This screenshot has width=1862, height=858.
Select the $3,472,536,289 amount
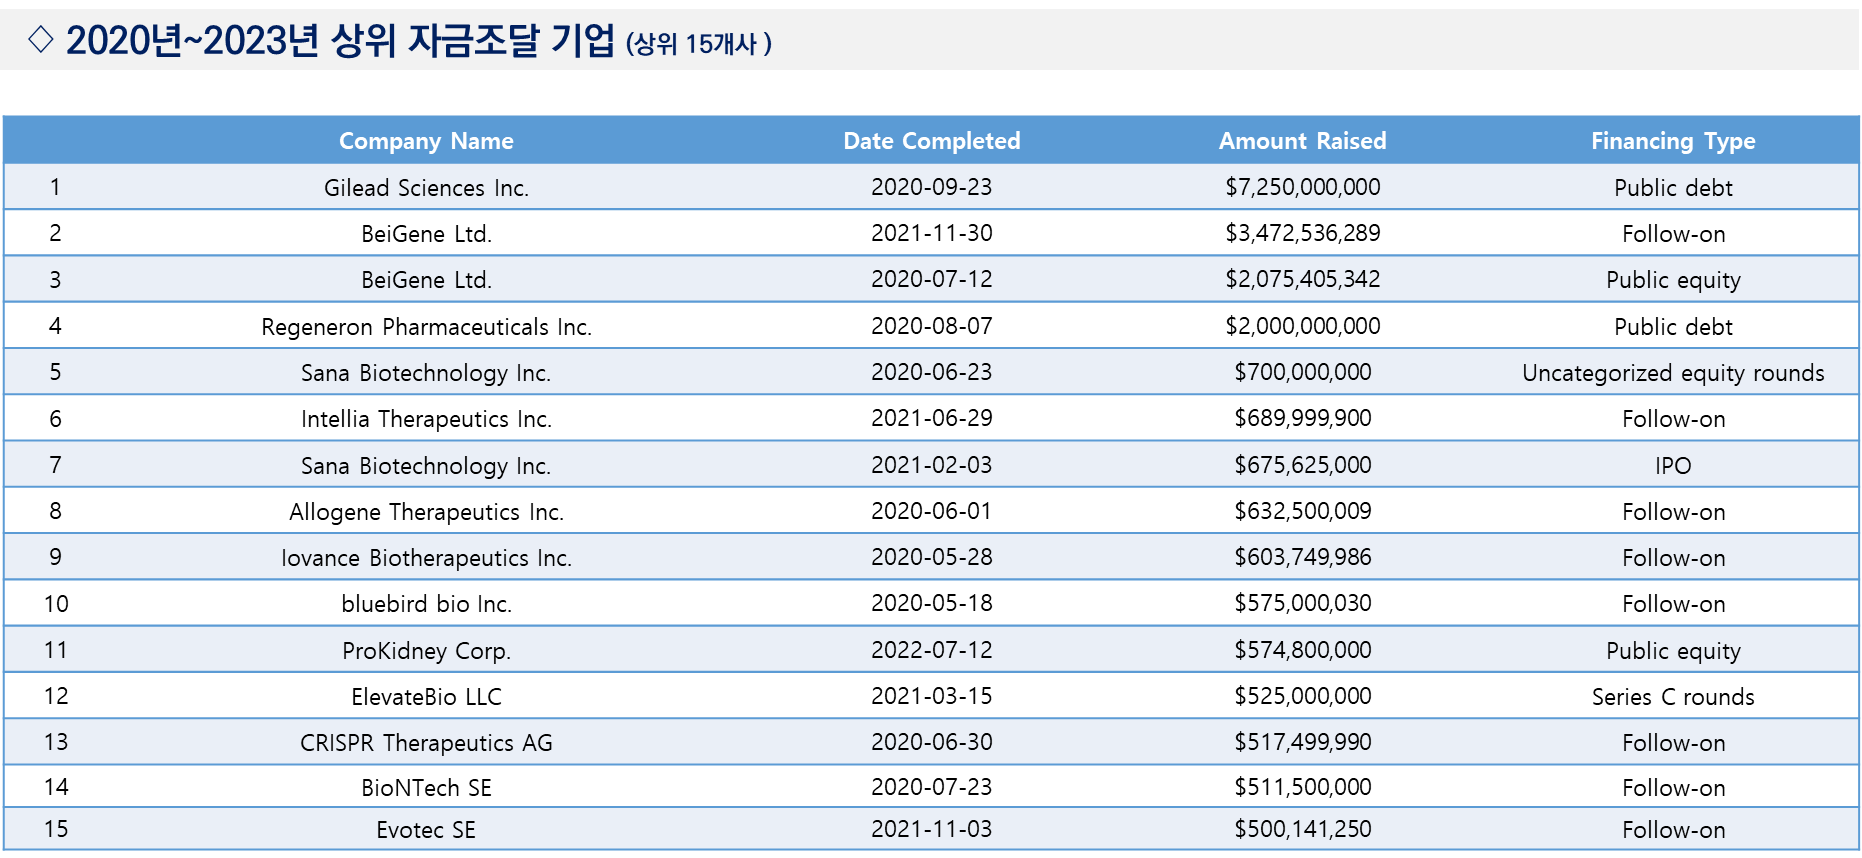click(1302, 233)
